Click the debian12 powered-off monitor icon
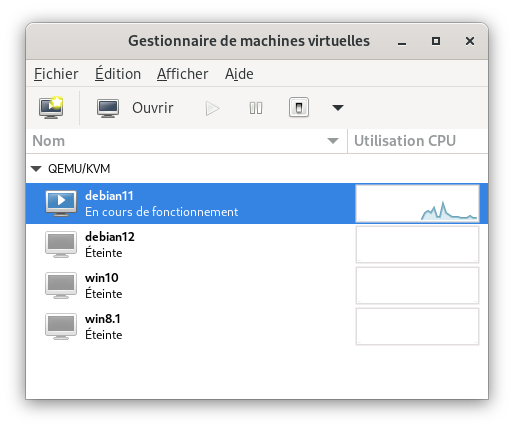 point(61,244)
